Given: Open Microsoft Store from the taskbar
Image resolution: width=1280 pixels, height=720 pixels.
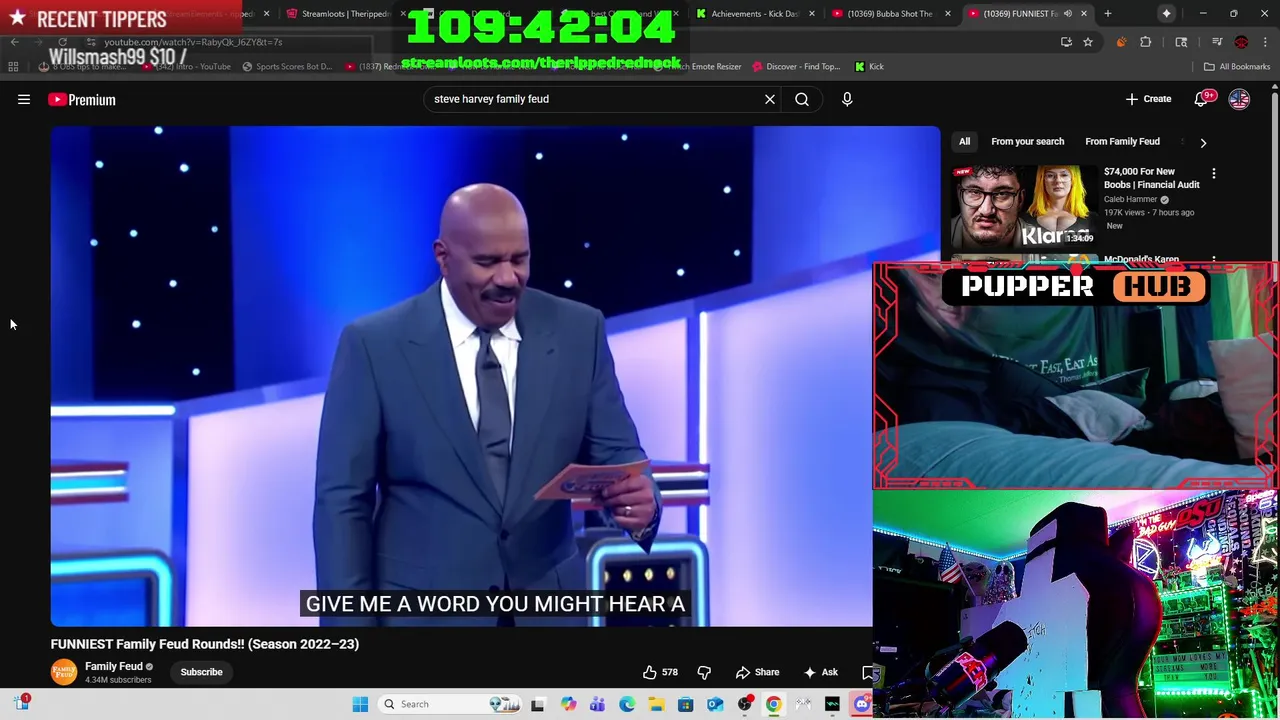Looking at the screenshot, I should pos(685,704).
